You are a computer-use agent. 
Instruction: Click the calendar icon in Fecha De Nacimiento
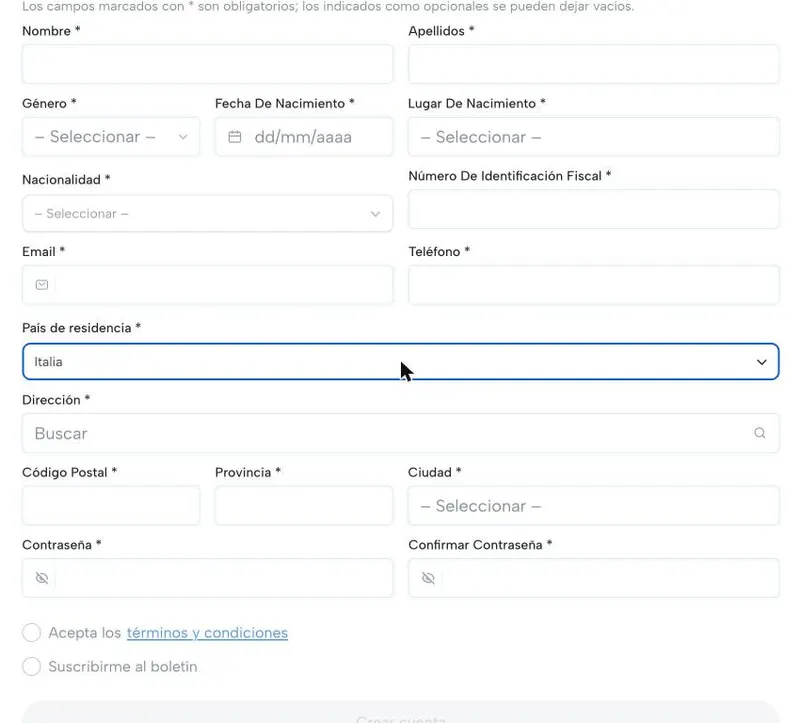pyautogui.click(x=235, y=137)
